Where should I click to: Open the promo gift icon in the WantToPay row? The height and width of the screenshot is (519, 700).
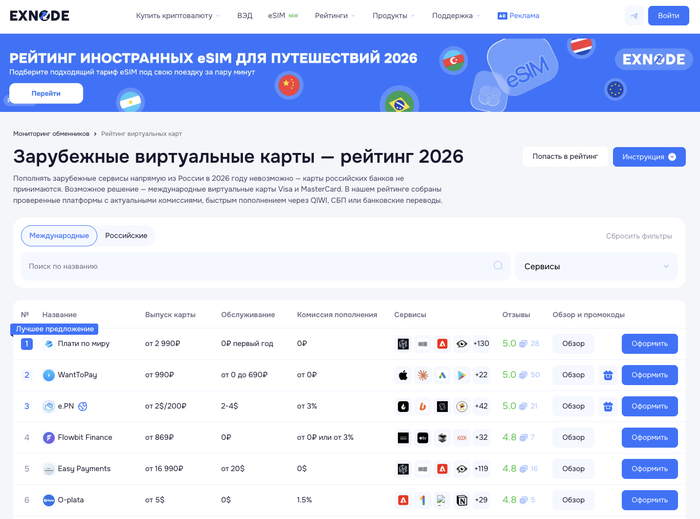[608, 375]
